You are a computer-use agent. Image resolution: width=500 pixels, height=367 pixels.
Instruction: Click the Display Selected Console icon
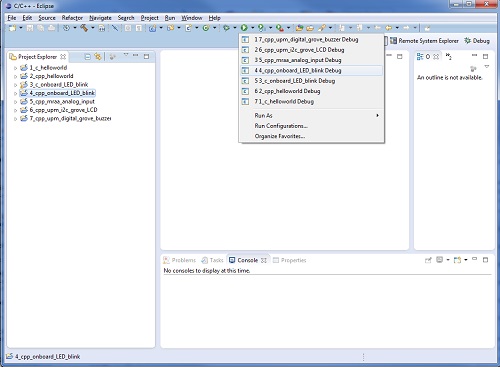click(440, 260)
